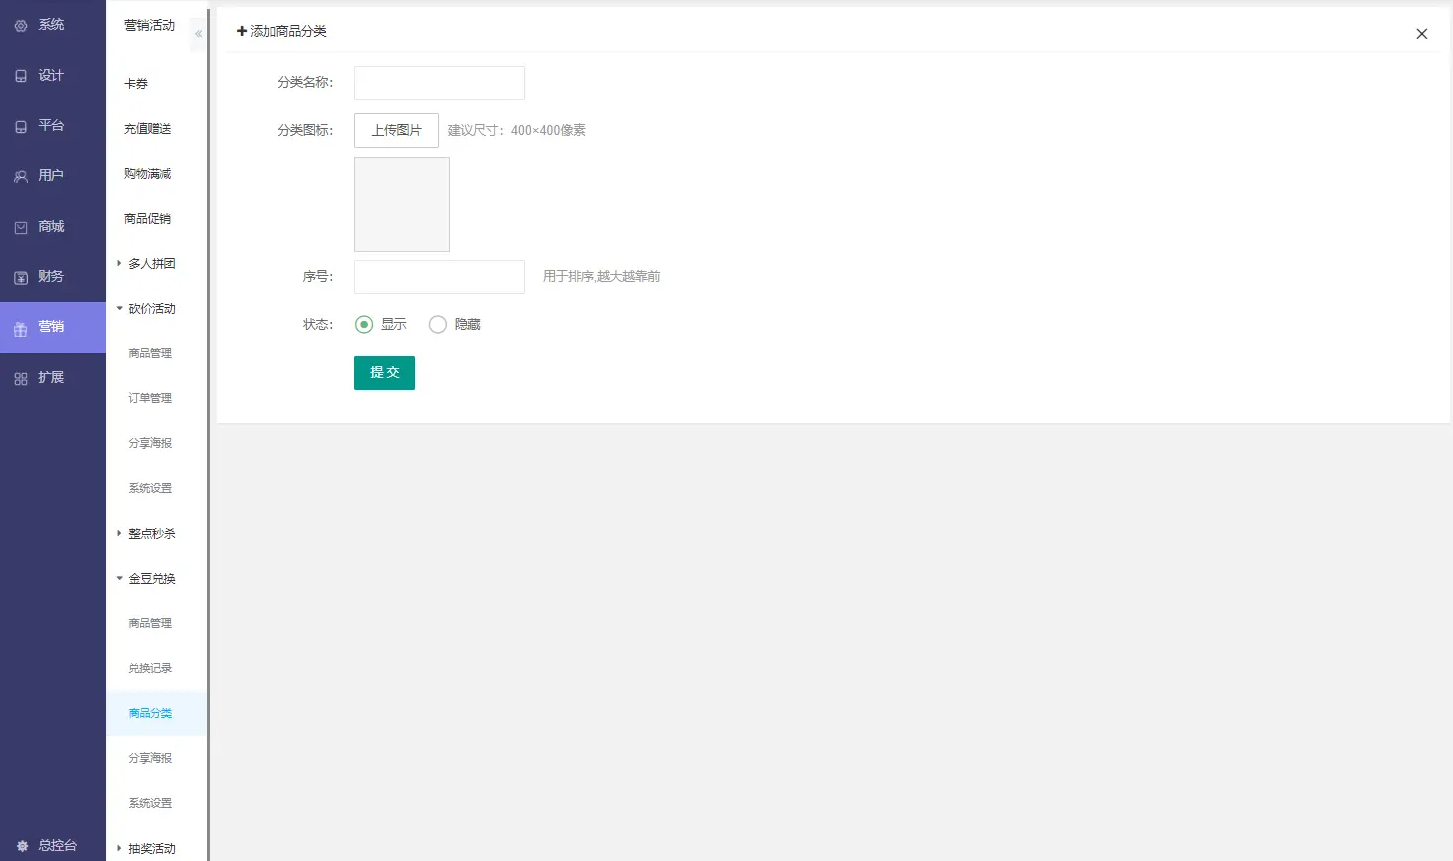Expand the 多人拼团 submenu

(x=119, y=263)
